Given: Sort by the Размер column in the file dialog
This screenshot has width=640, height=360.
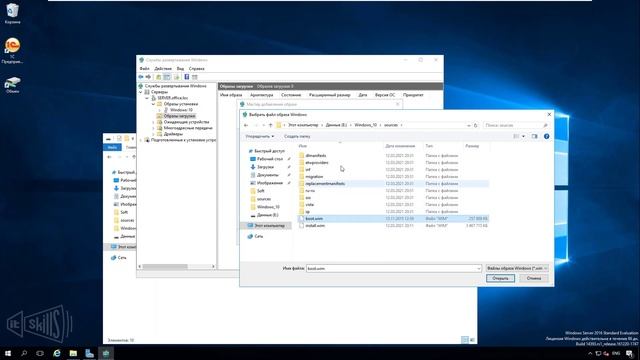Looking at the screenshot, I should 472,146.
